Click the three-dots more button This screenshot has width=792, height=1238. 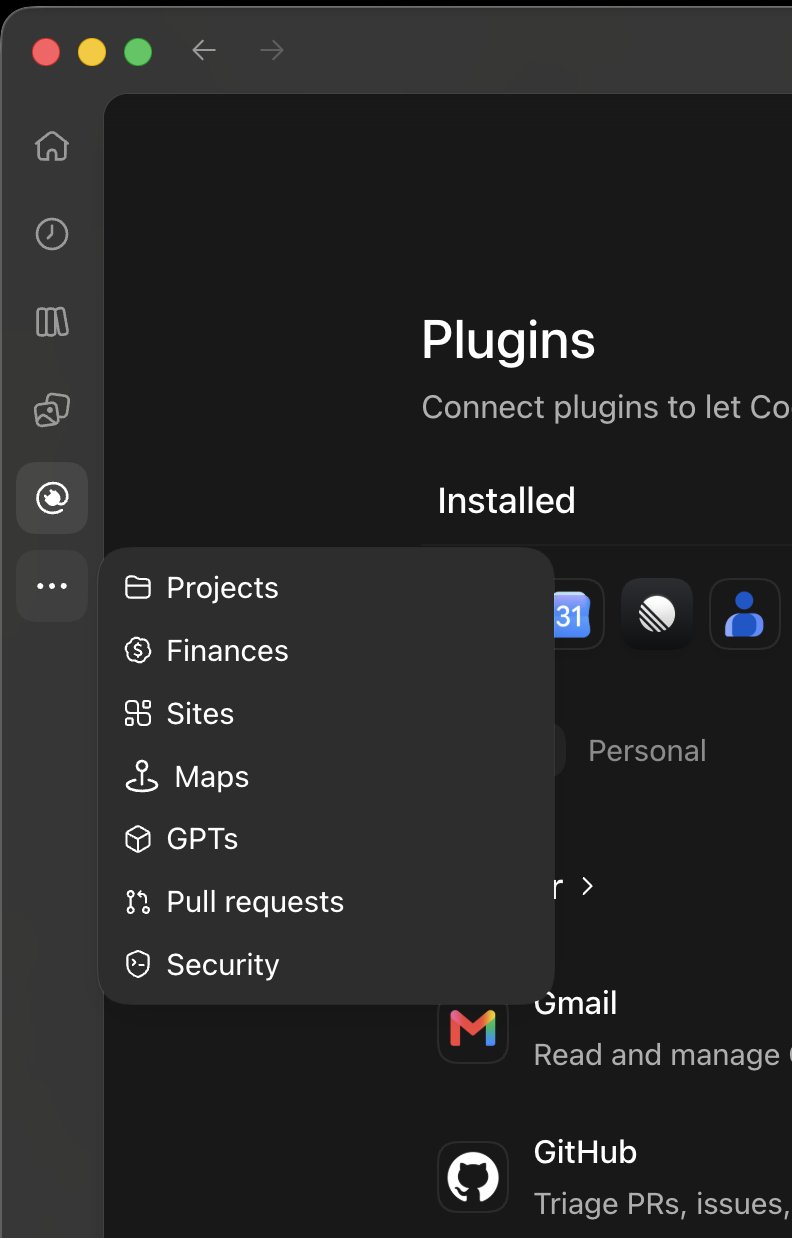coord(52,586)
